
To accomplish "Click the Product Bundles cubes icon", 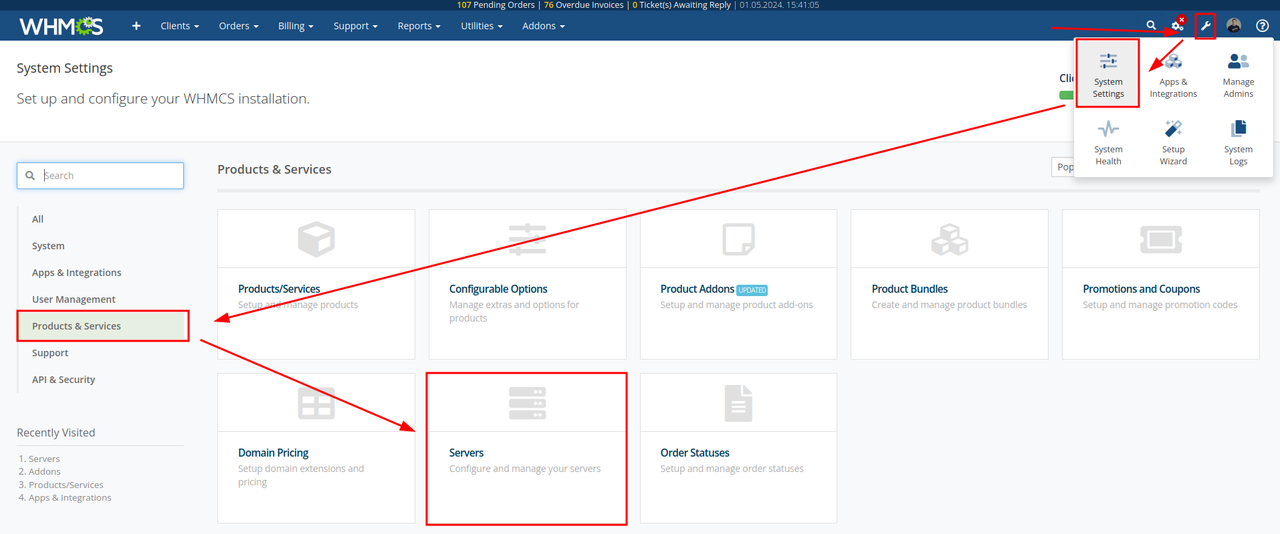I will coord(949,239).
